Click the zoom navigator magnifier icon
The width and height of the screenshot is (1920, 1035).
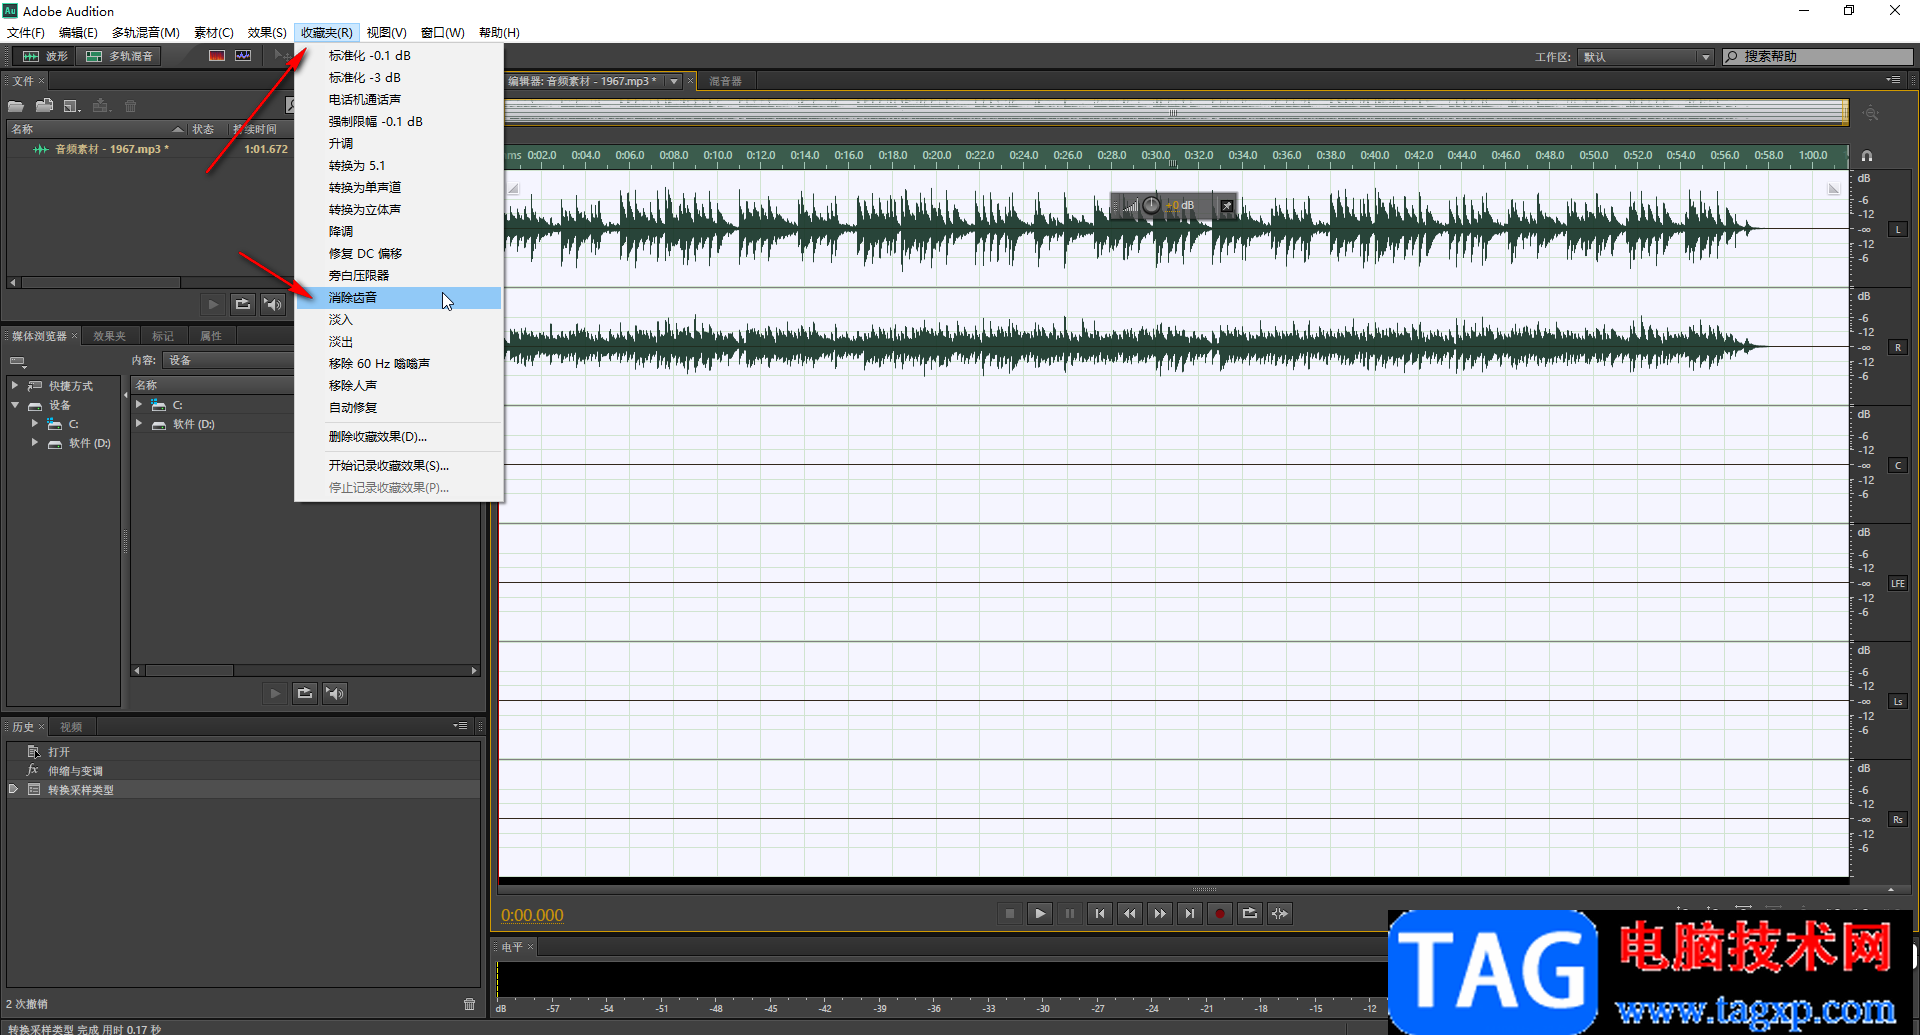pyautogui.click(x=1871, y=113)
